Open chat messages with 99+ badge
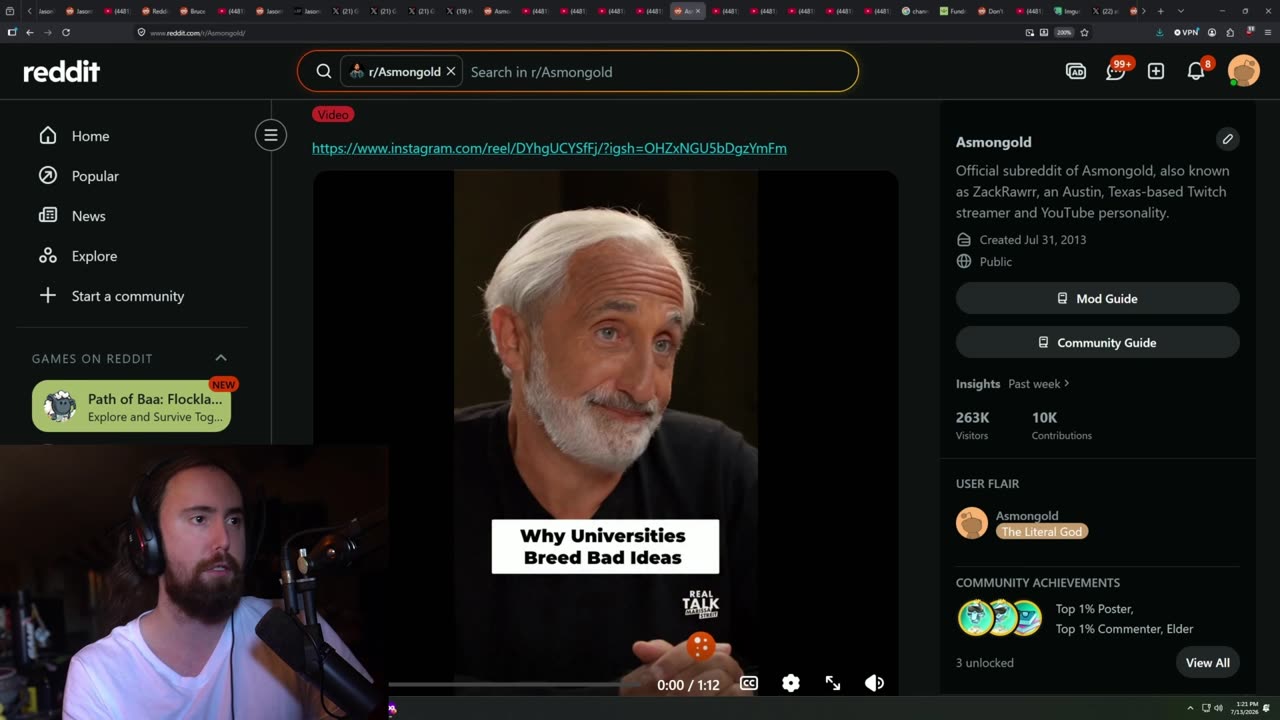 point(1116,70)
